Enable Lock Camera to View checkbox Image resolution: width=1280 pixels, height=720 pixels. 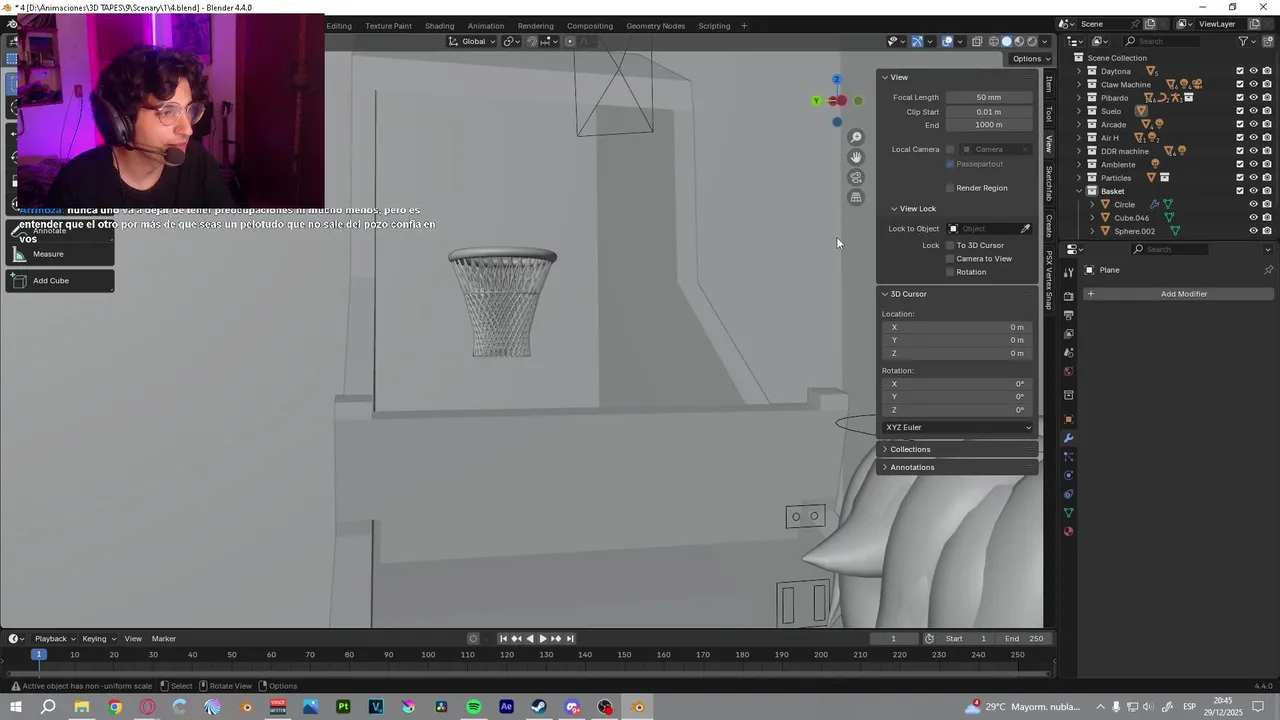[950, 259]
